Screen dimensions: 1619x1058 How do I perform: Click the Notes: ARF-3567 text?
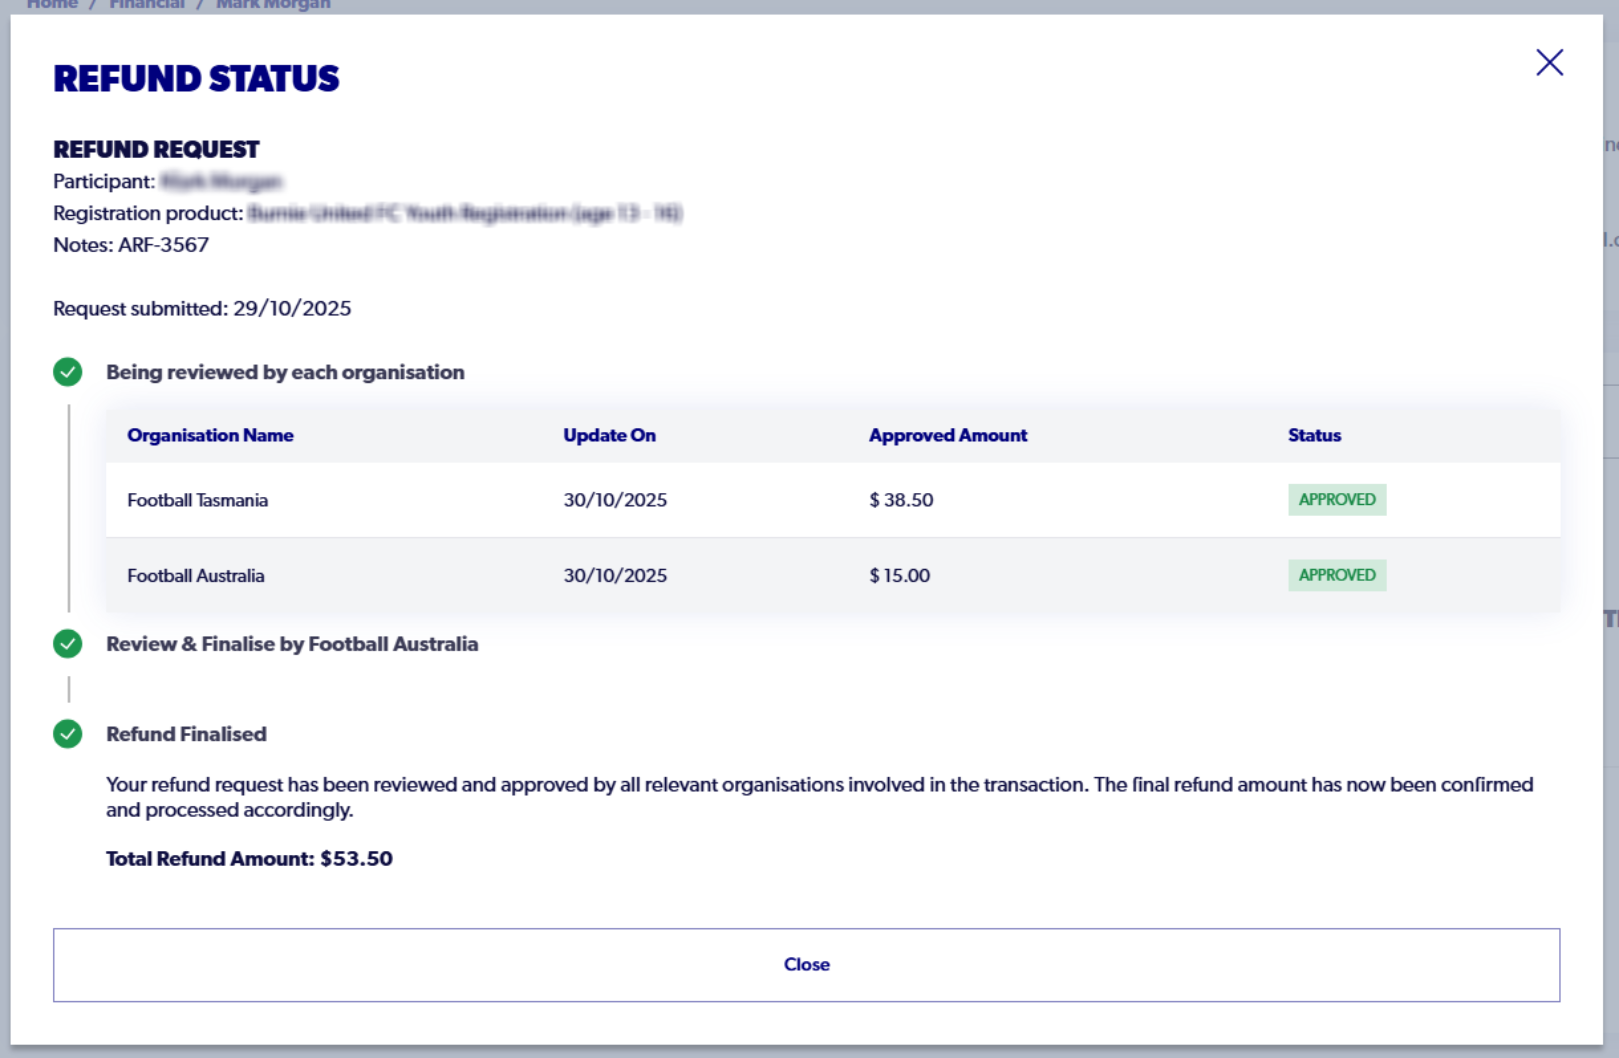coord(131,245)
